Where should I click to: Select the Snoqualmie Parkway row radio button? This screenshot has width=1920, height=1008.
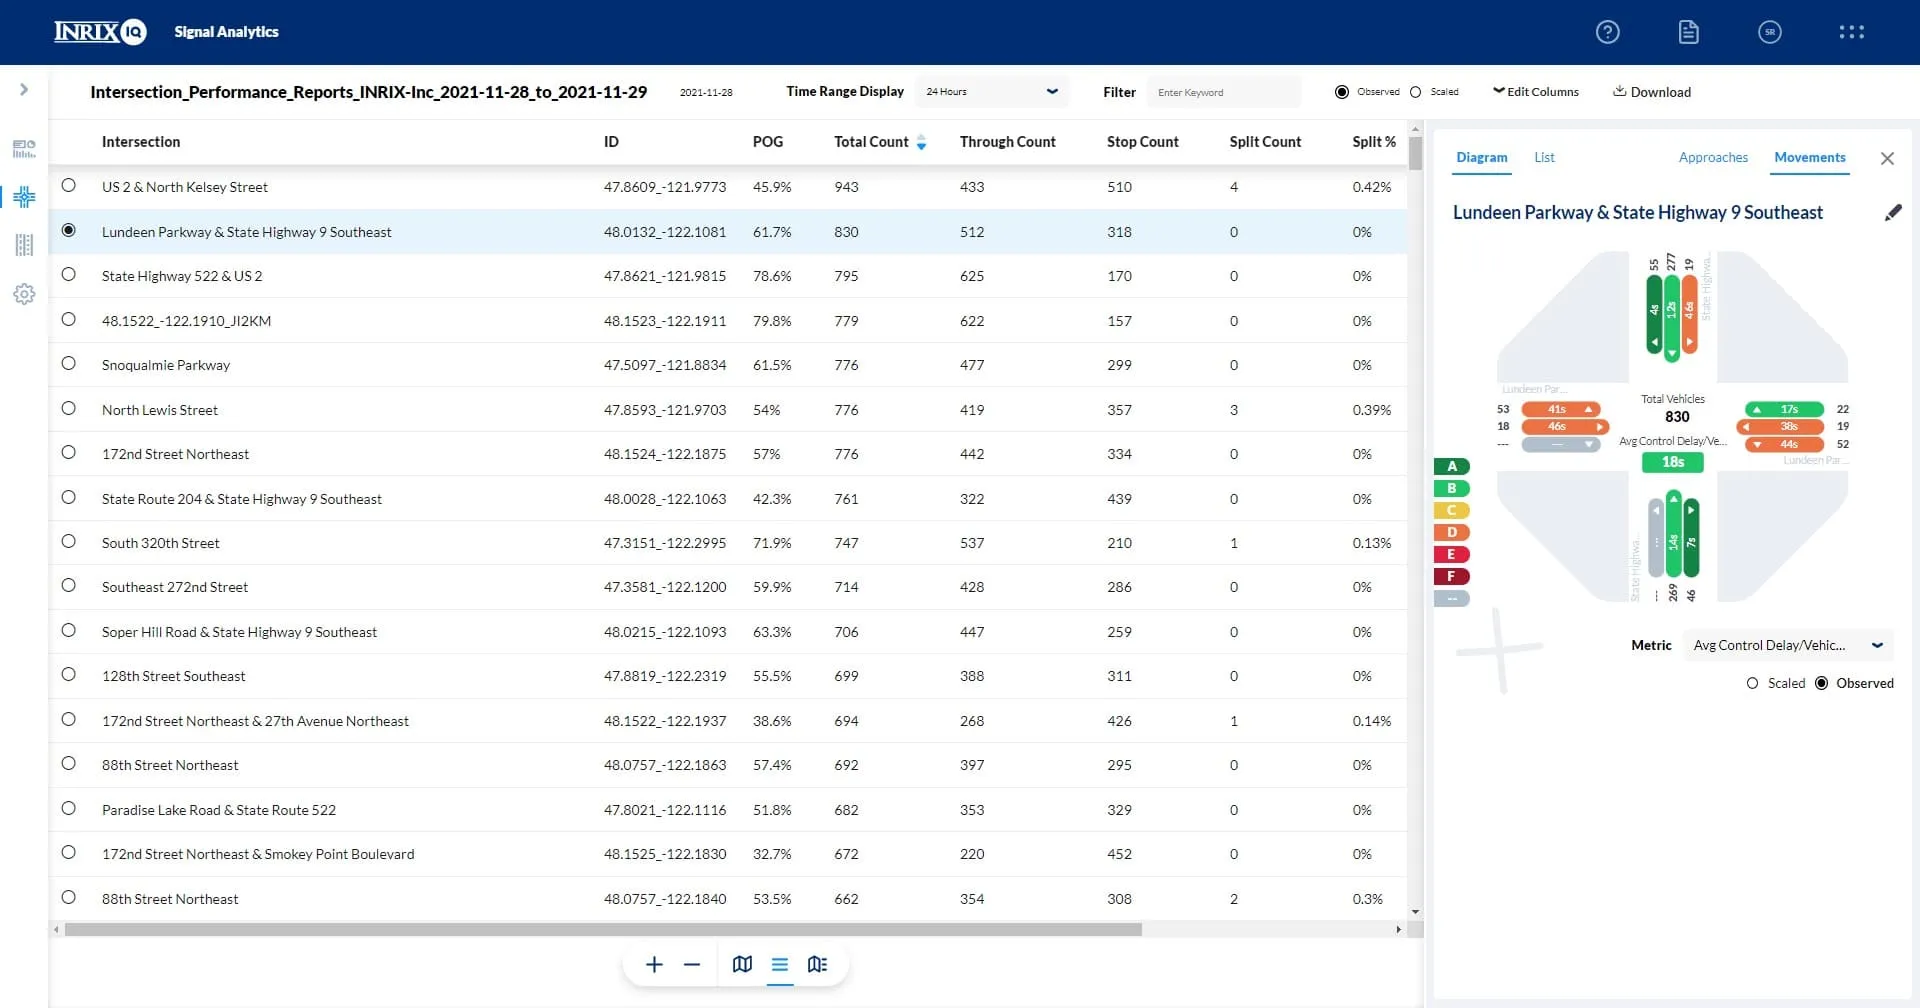[69, 364]
